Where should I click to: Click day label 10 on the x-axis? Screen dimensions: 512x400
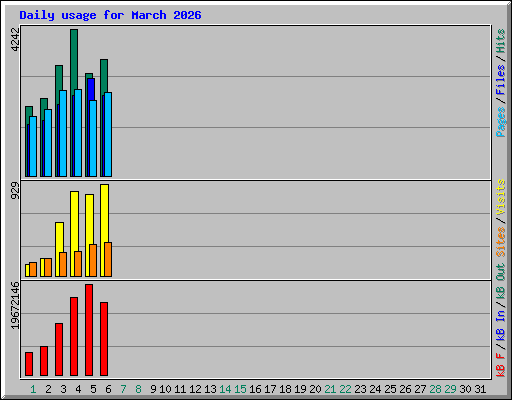(x=165, y=389)
